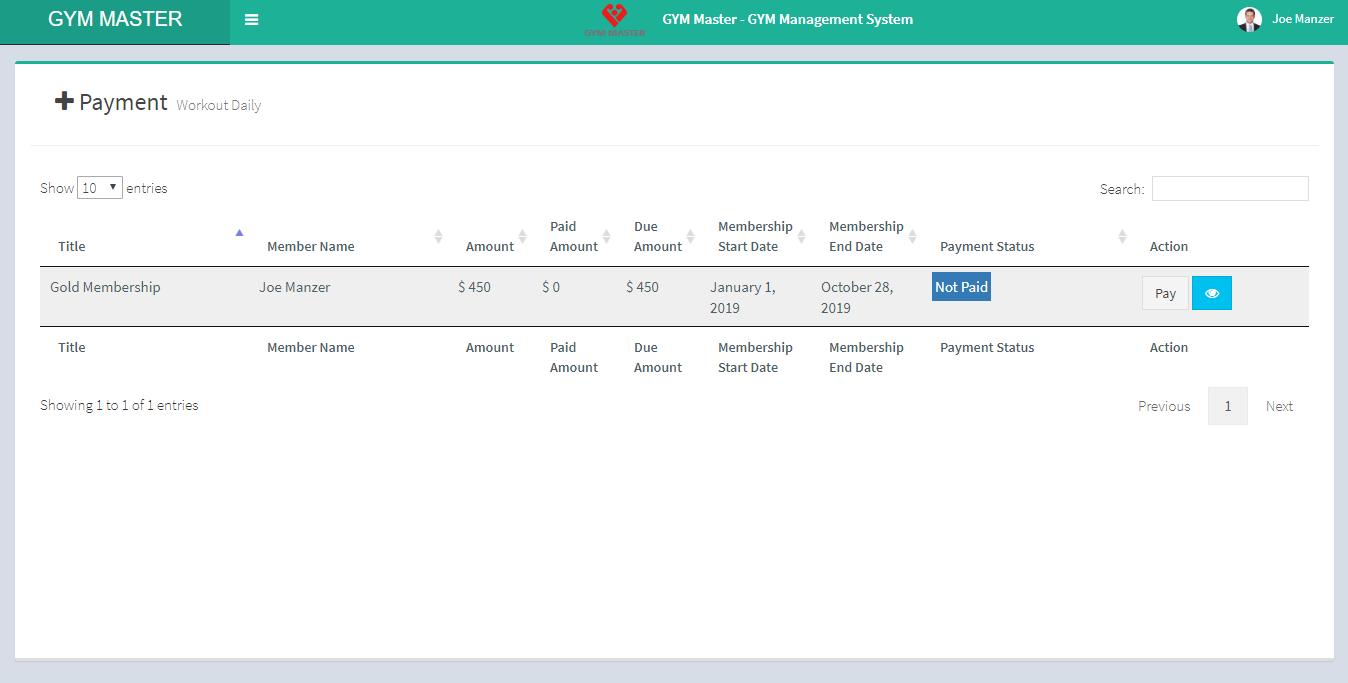The height and width of the screenshot is (683, 1348).
Task: Click the GYM MASTER brand title
Action: [x=115, y=20]
